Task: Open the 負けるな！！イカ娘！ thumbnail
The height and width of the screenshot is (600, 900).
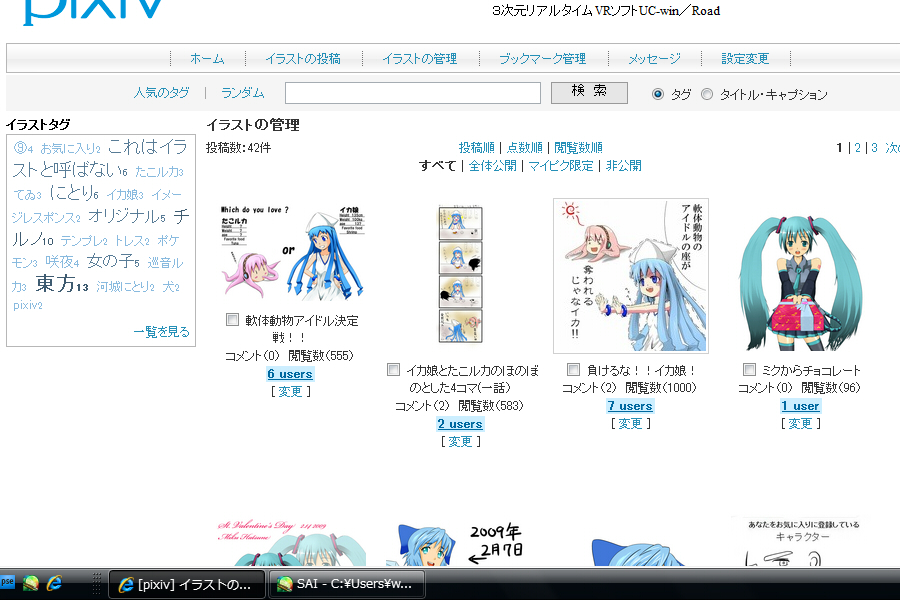Action: (x=631, y=276)
